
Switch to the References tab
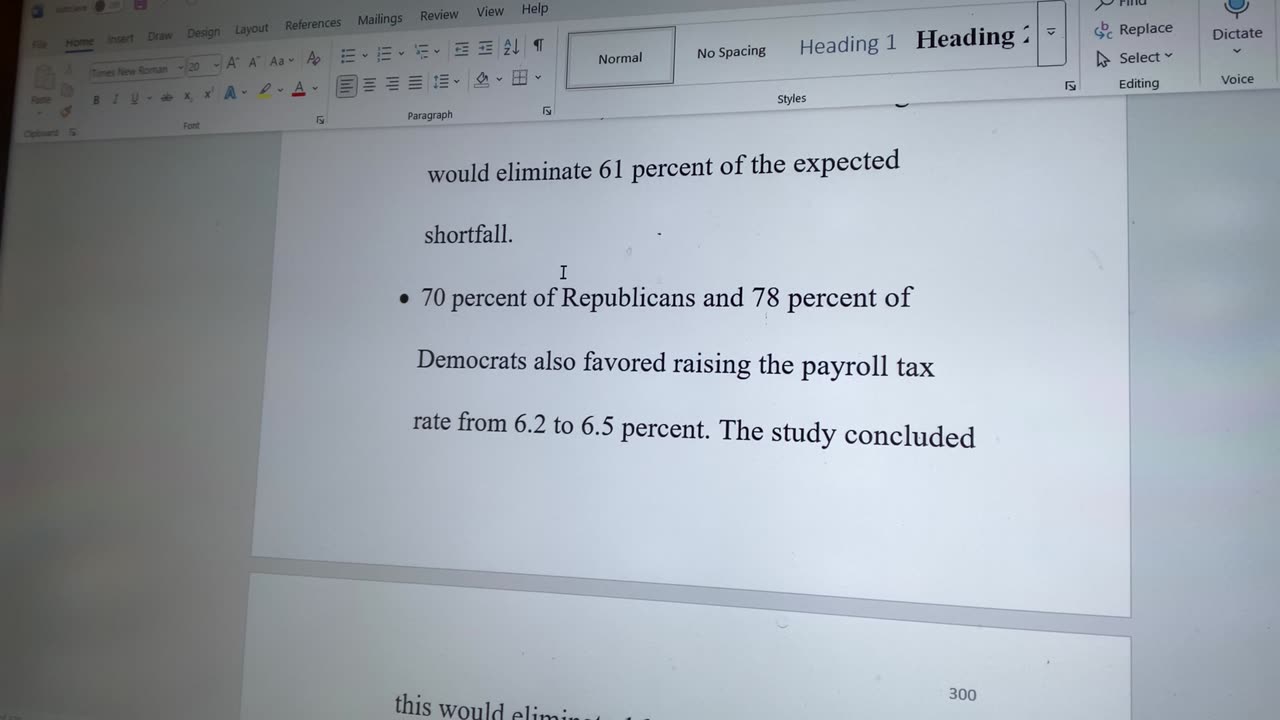(313, 25)
